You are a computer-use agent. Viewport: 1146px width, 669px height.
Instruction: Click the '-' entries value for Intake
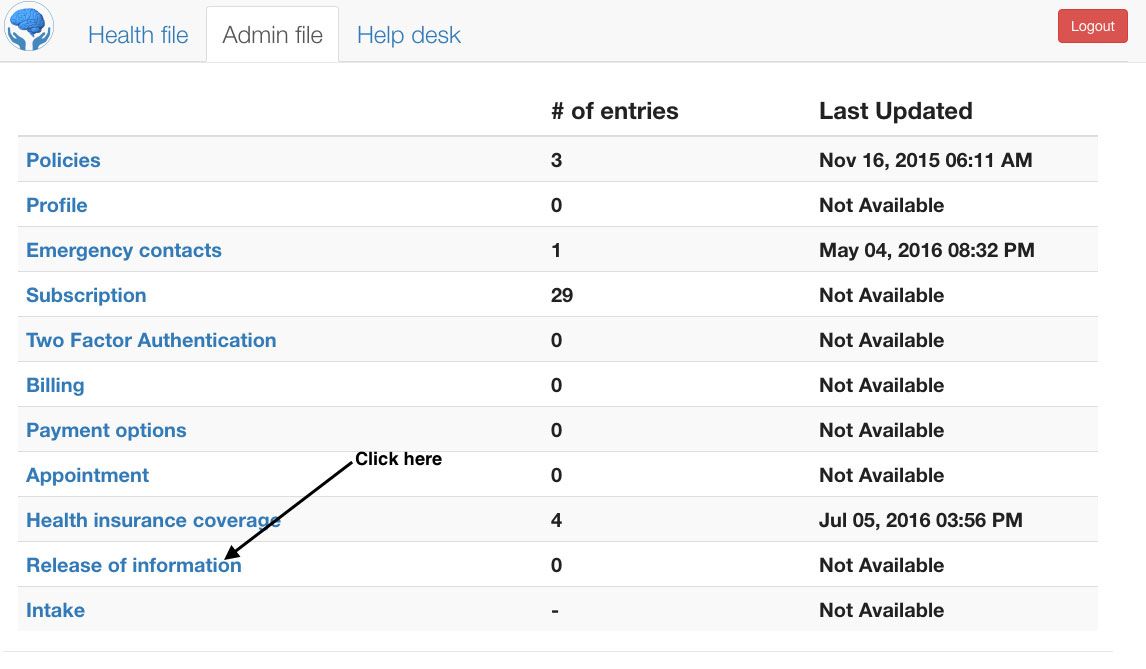[x=555, y=611]
